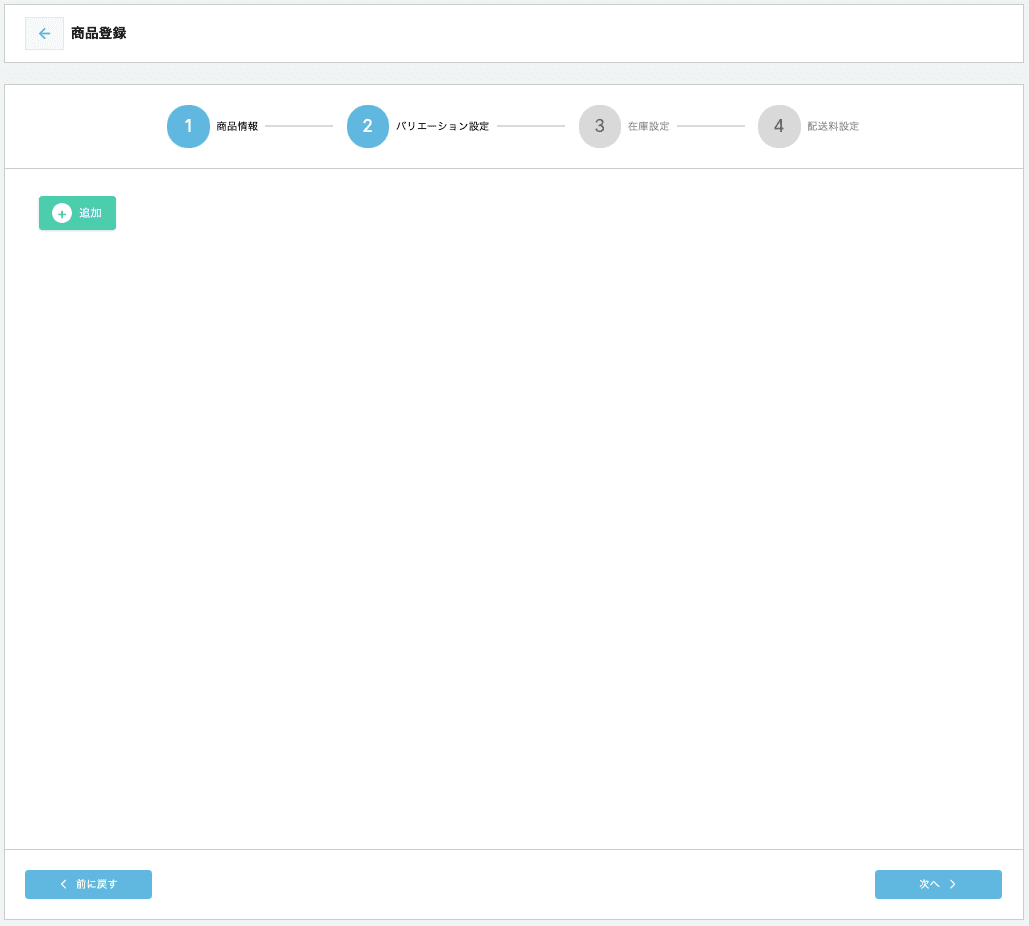Click the connector line after バリエーション設定

[531, 126]
